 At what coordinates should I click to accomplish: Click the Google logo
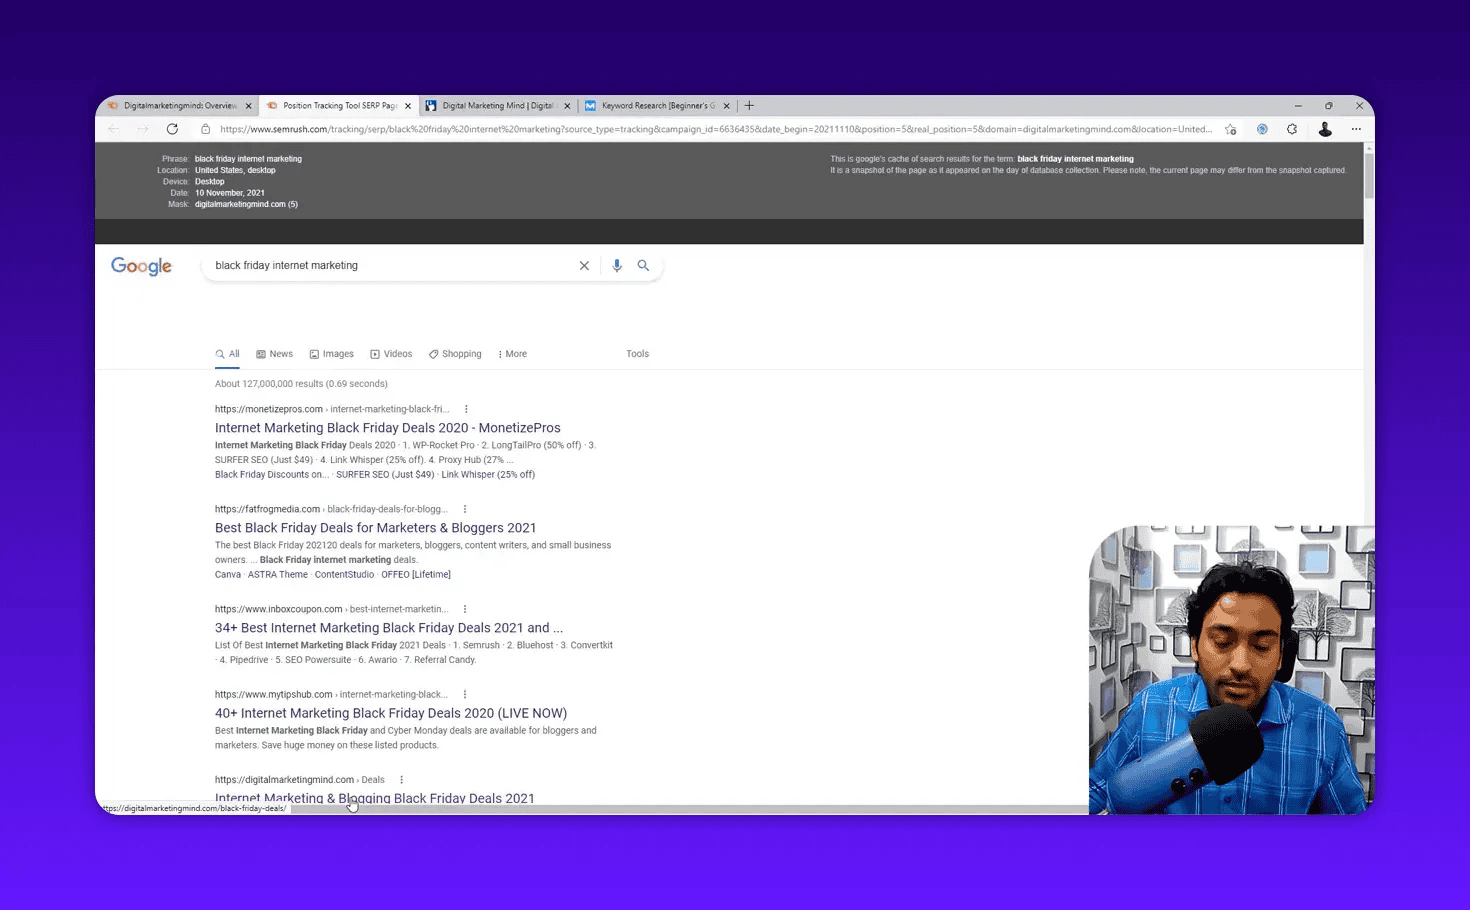coord(140,266)
